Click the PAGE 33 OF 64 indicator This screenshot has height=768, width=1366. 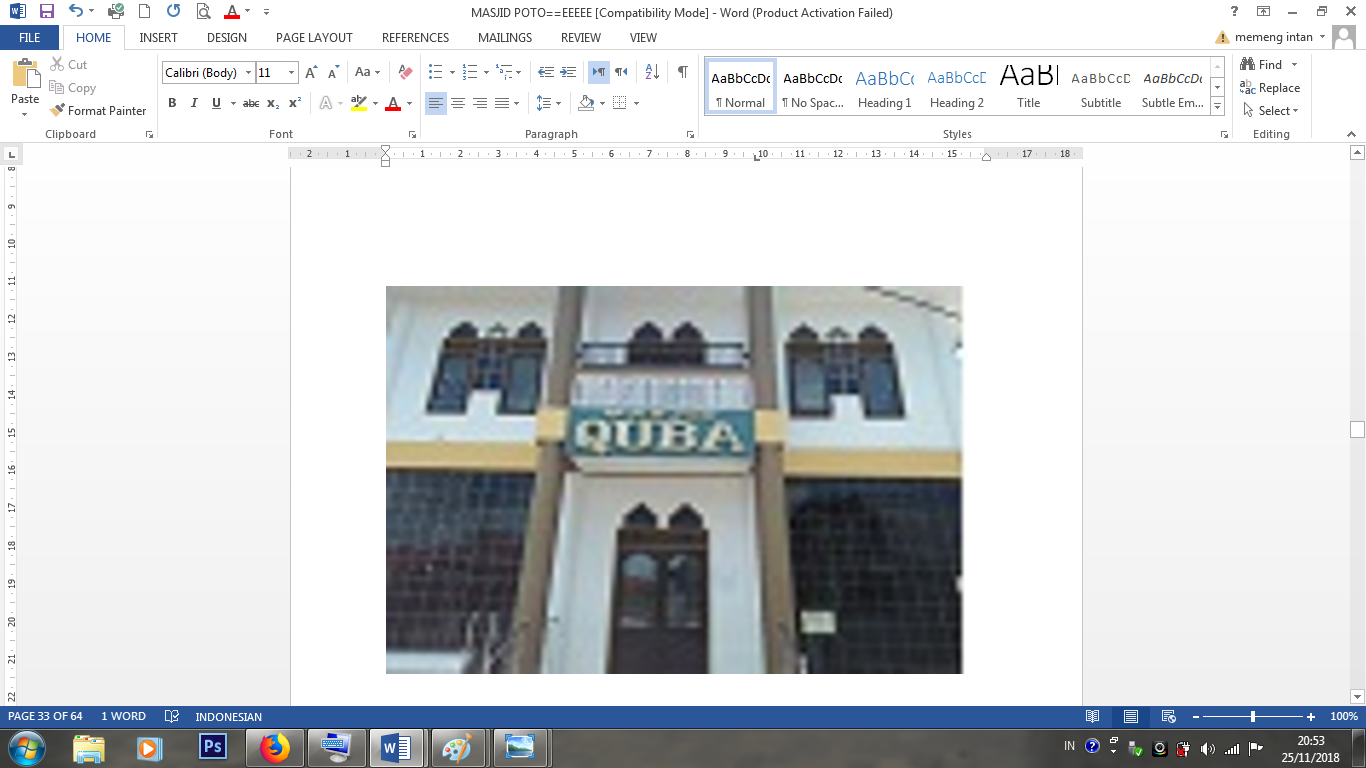click(45, 717)
